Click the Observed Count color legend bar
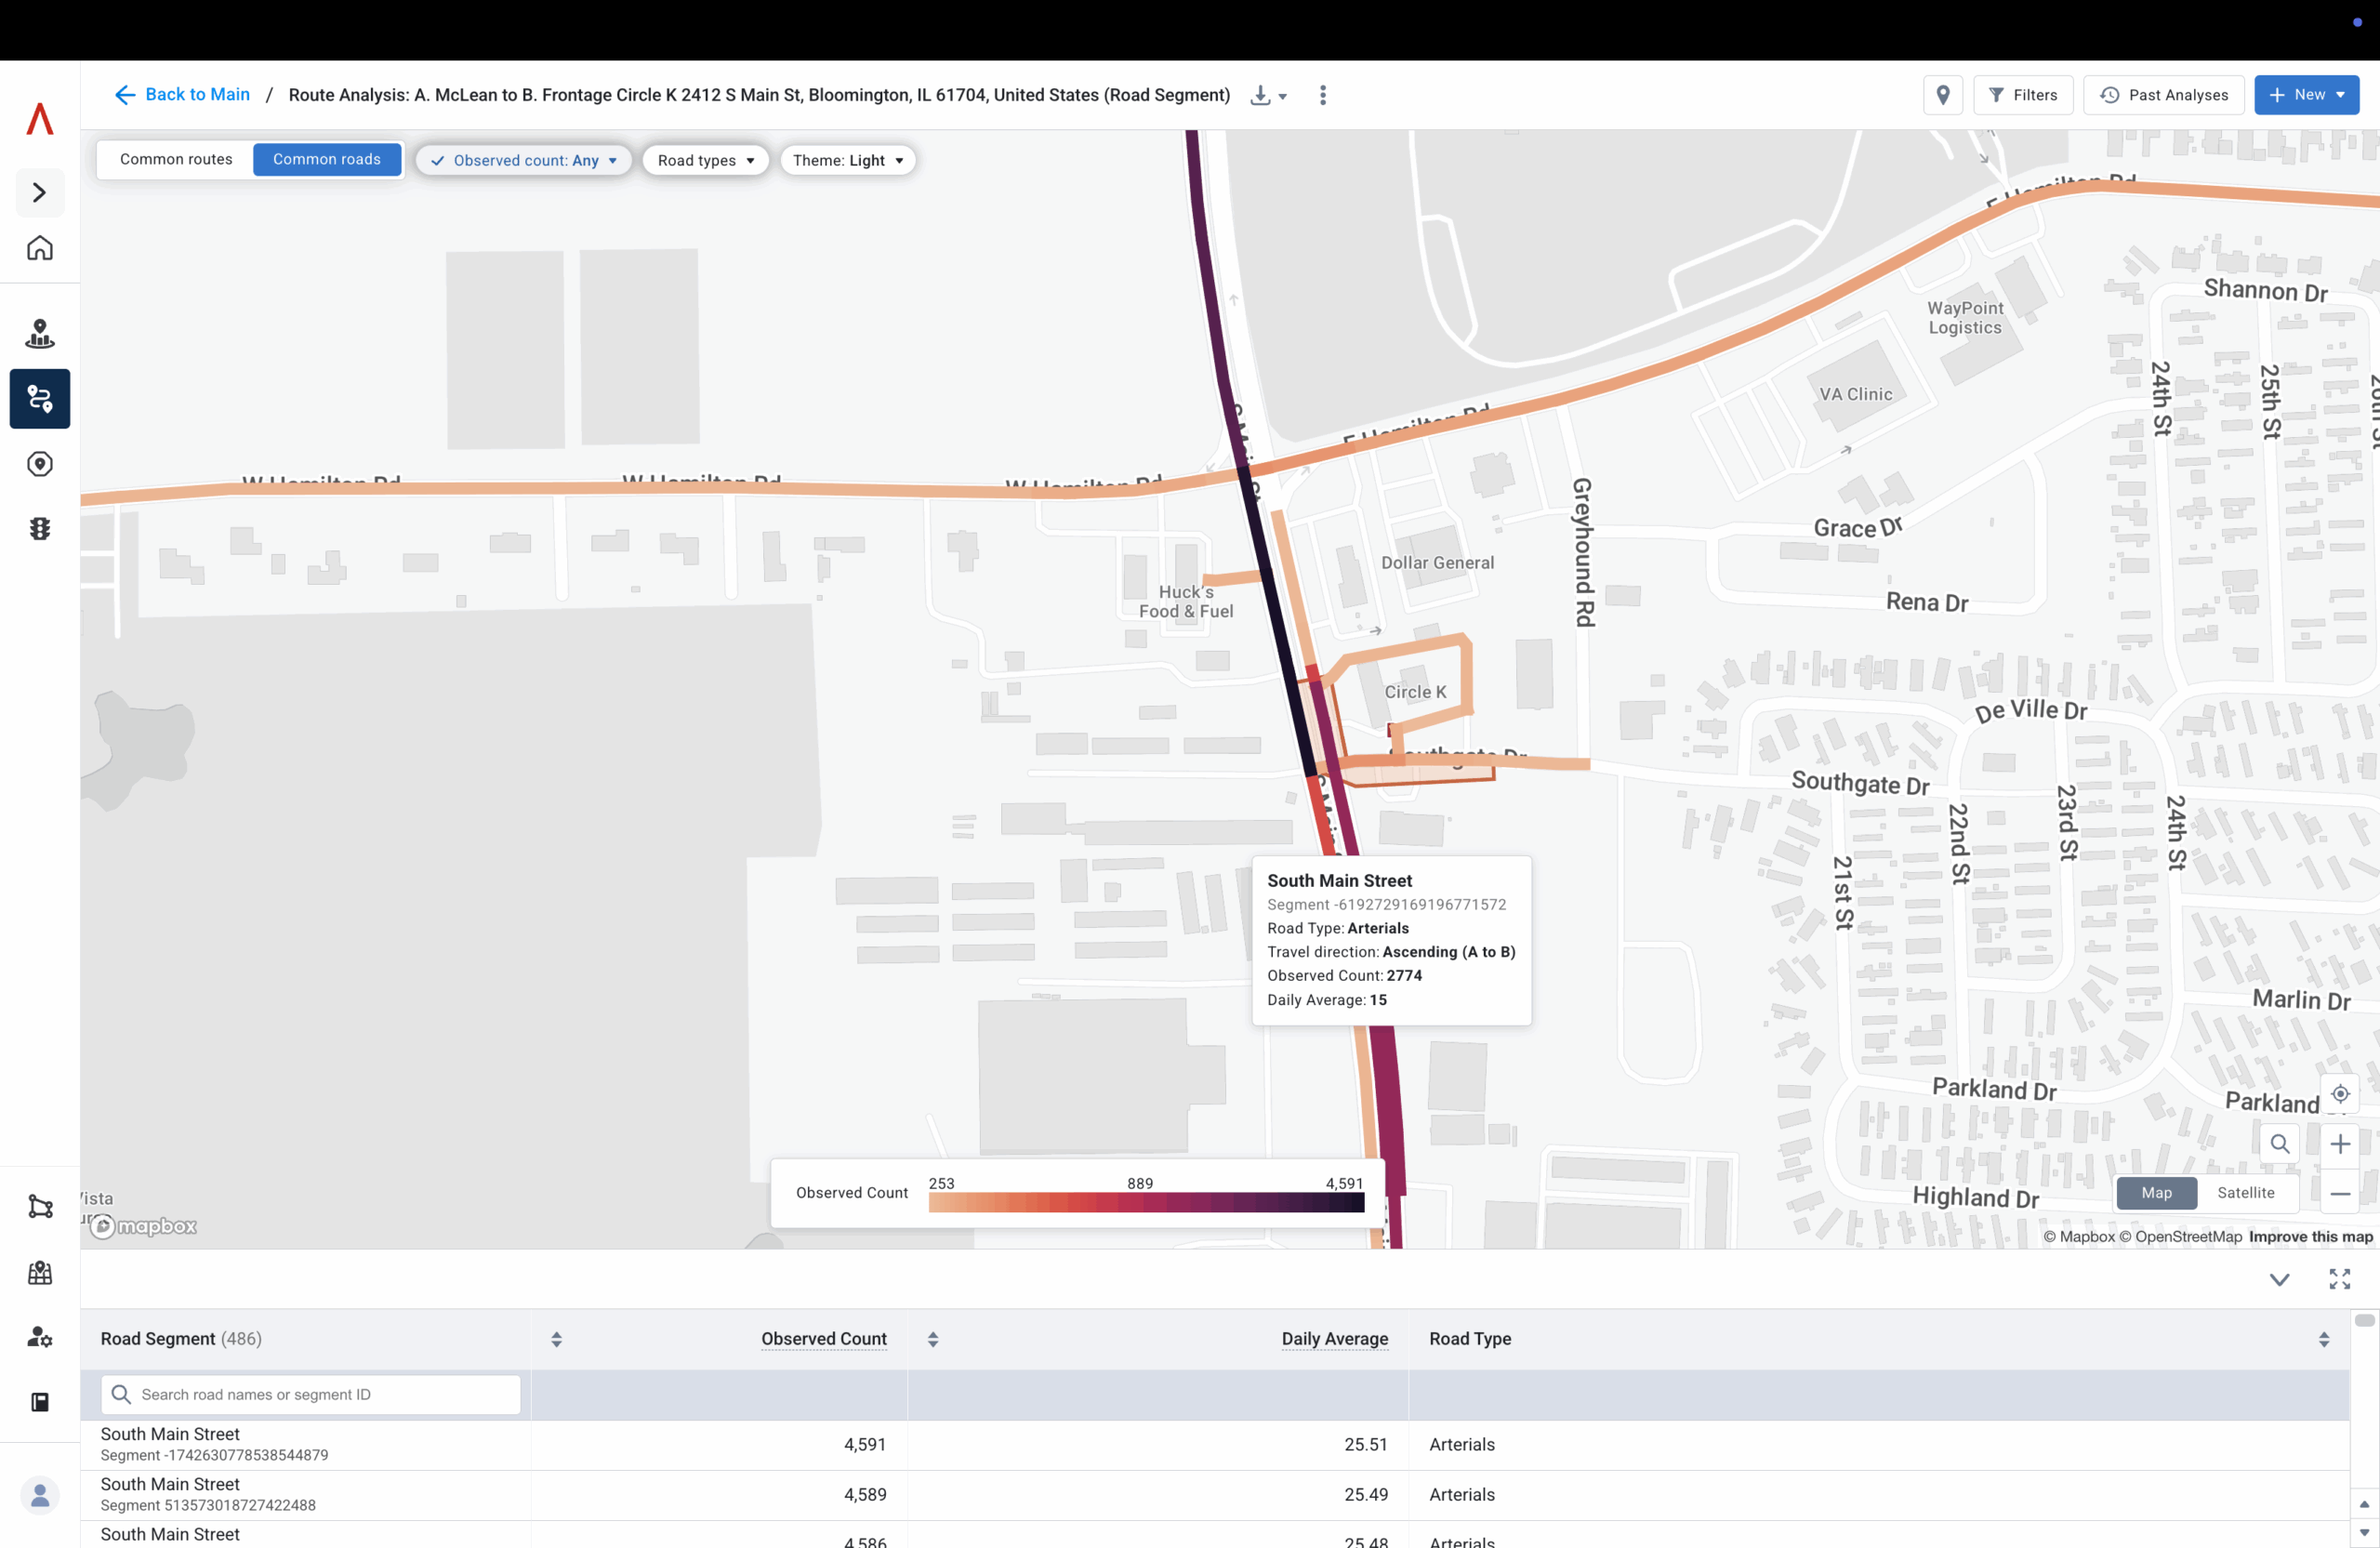The width and height of the screenshot is (2380, 1548). (x=1146, y=1203)
